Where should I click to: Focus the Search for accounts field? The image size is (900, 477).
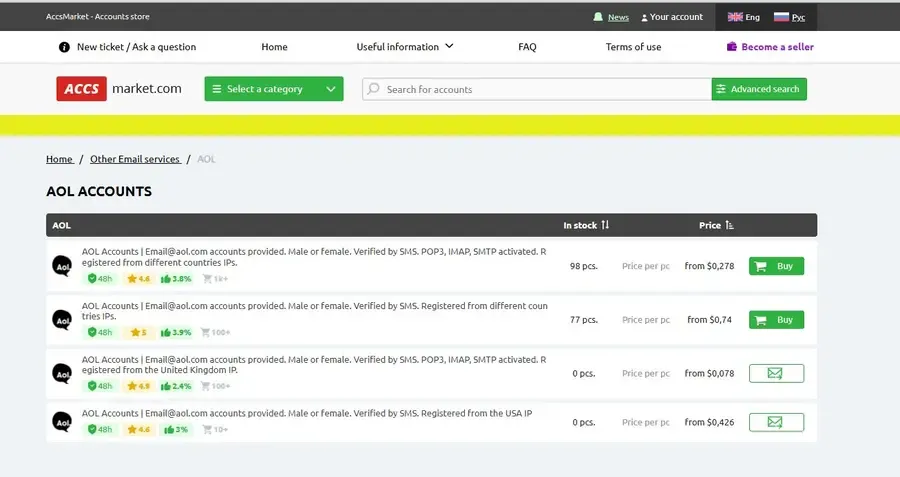(537, 89)
